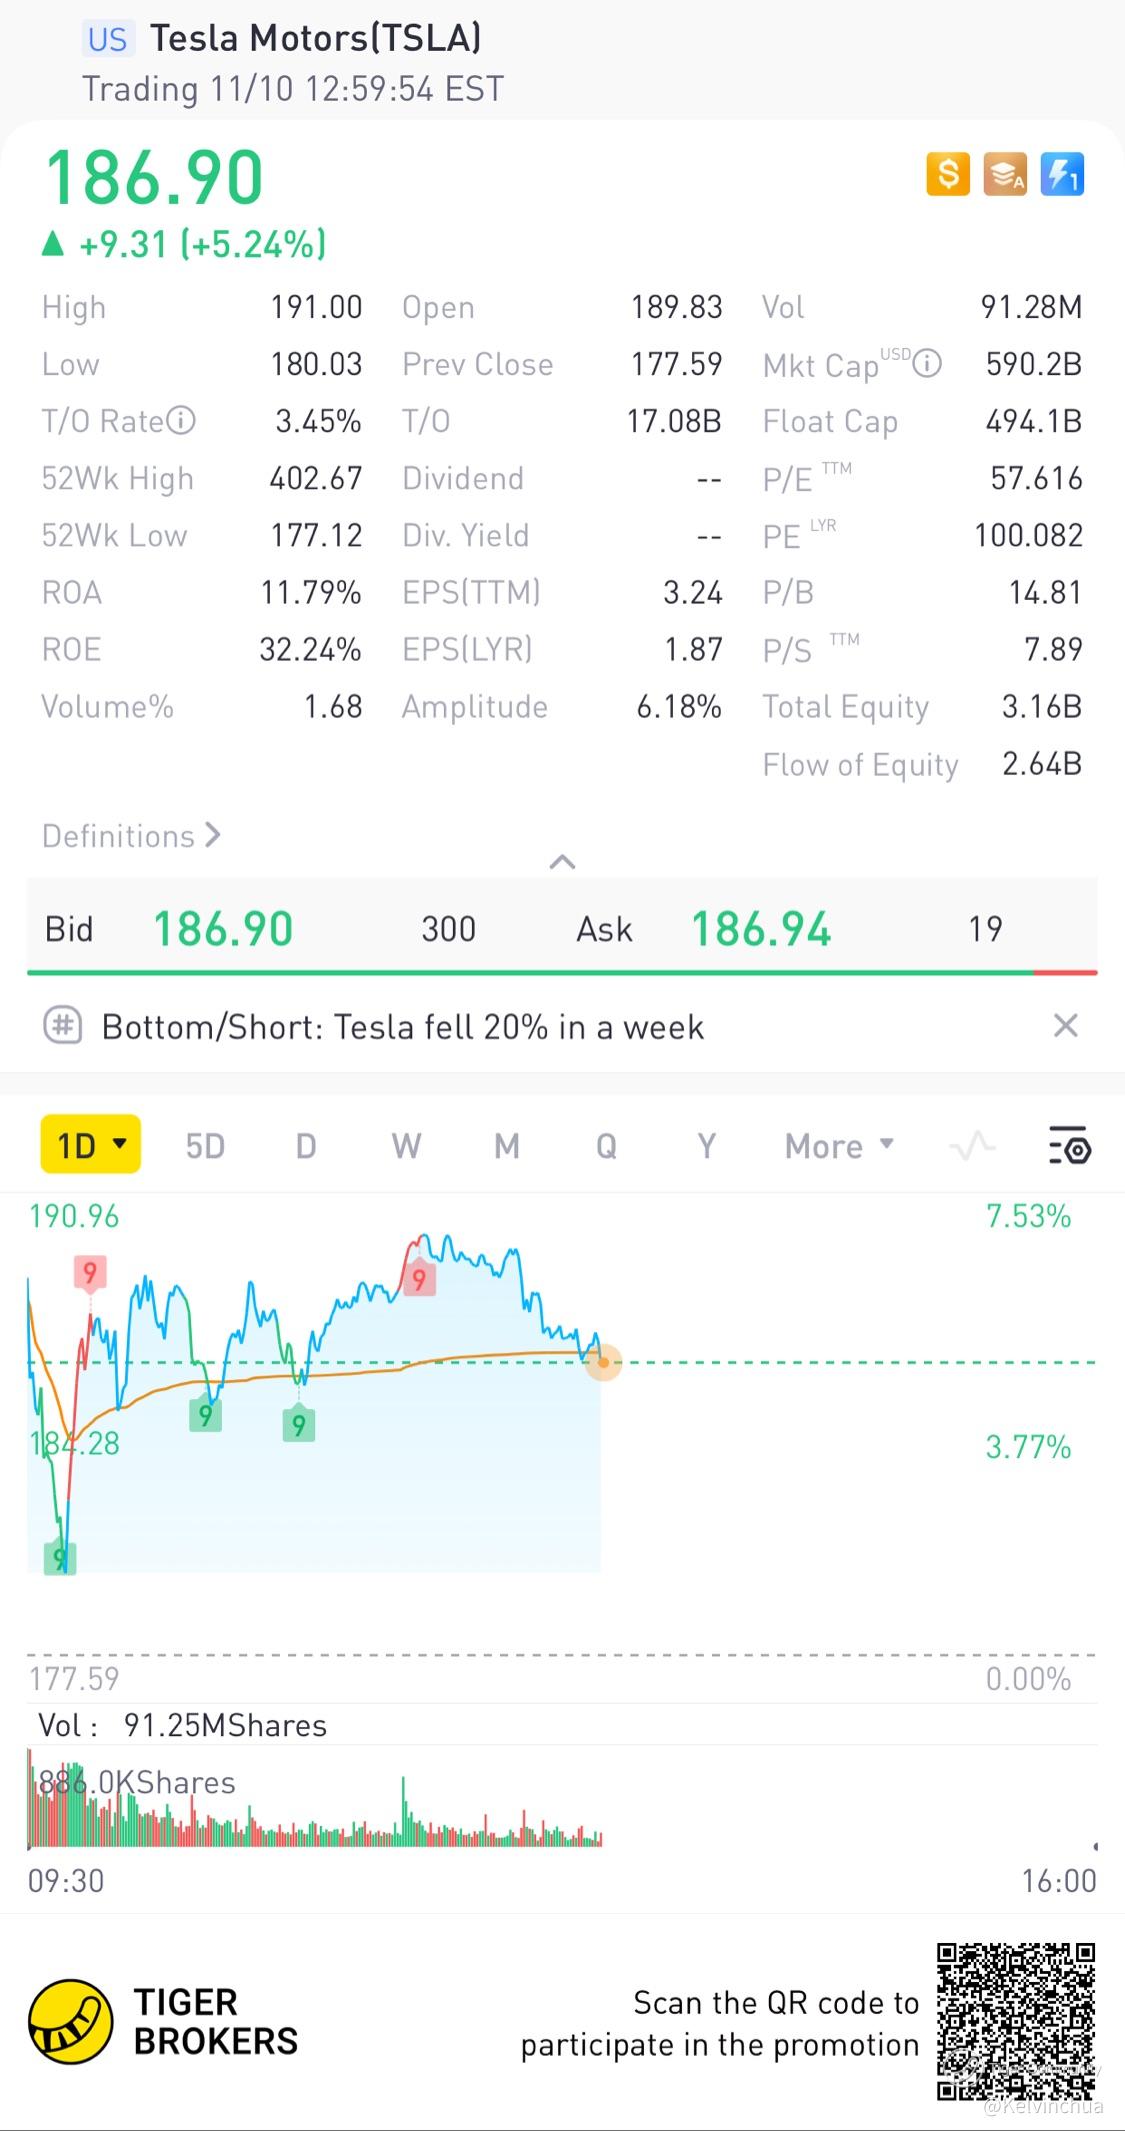The width and height of the screenshot is (1125, 2131).
Task: Expand the More timeframes dropdown
Action: (x=839, y=1146)
